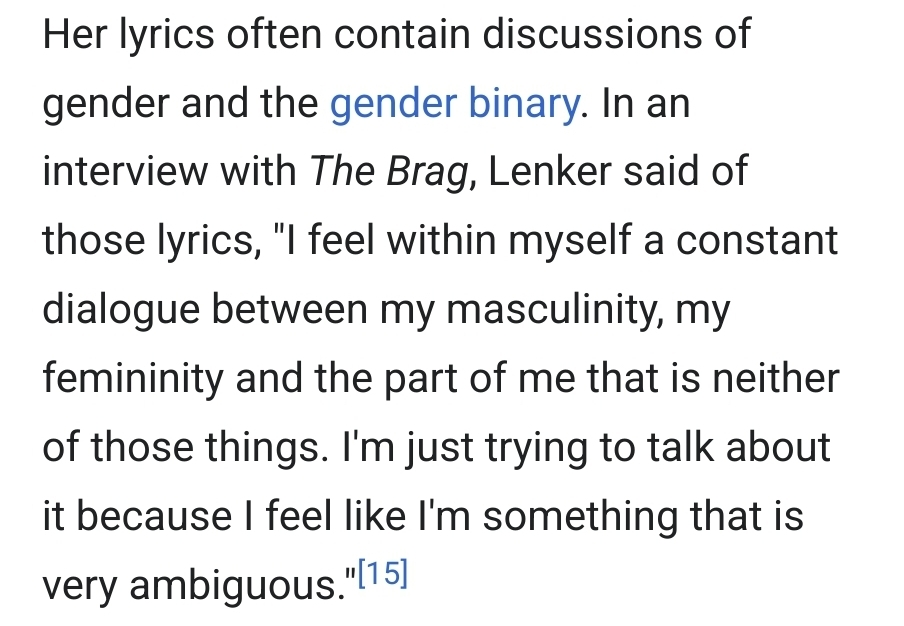Click the word because
This screenshot has height=626, width=904.
[x=154, y=516]
